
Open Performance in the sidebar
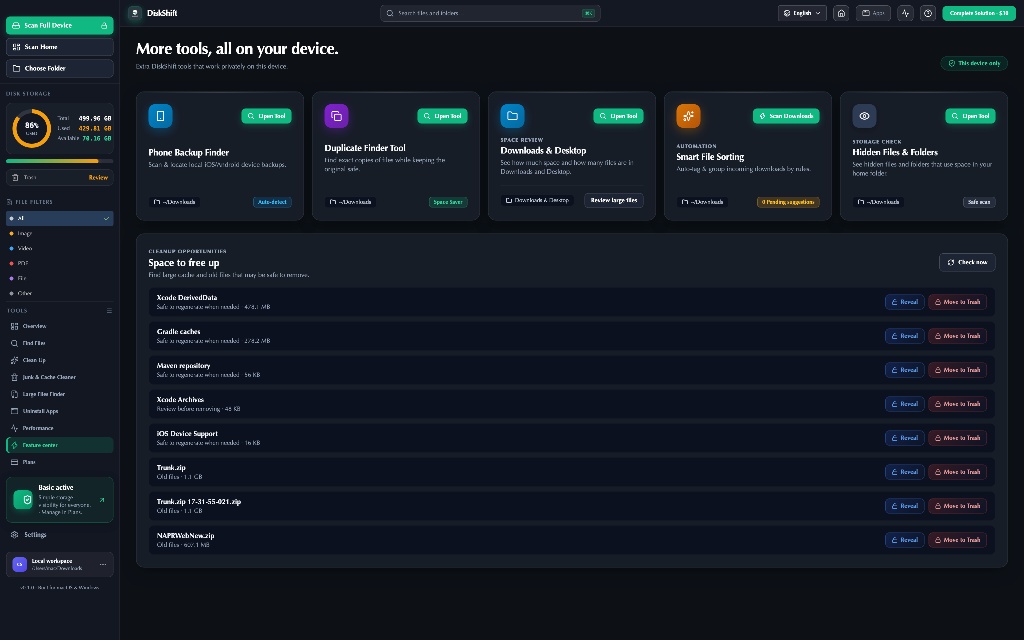tap(59, 428)
